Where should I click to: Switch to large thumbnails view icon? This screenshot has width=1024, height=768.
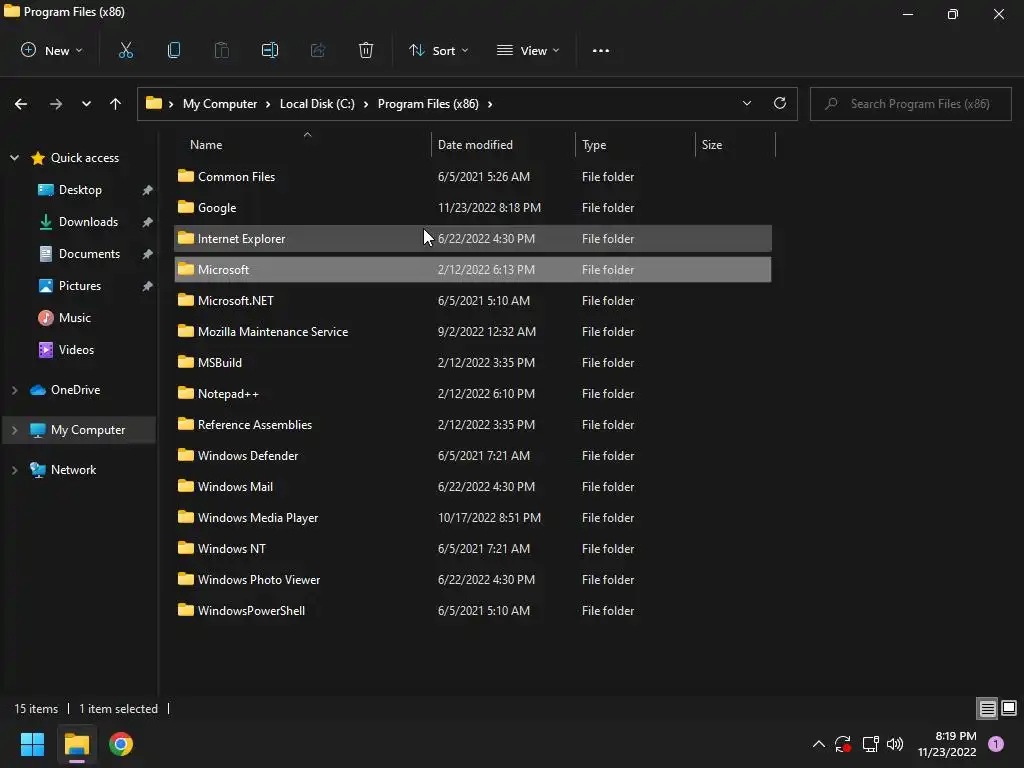point(1009,708)
